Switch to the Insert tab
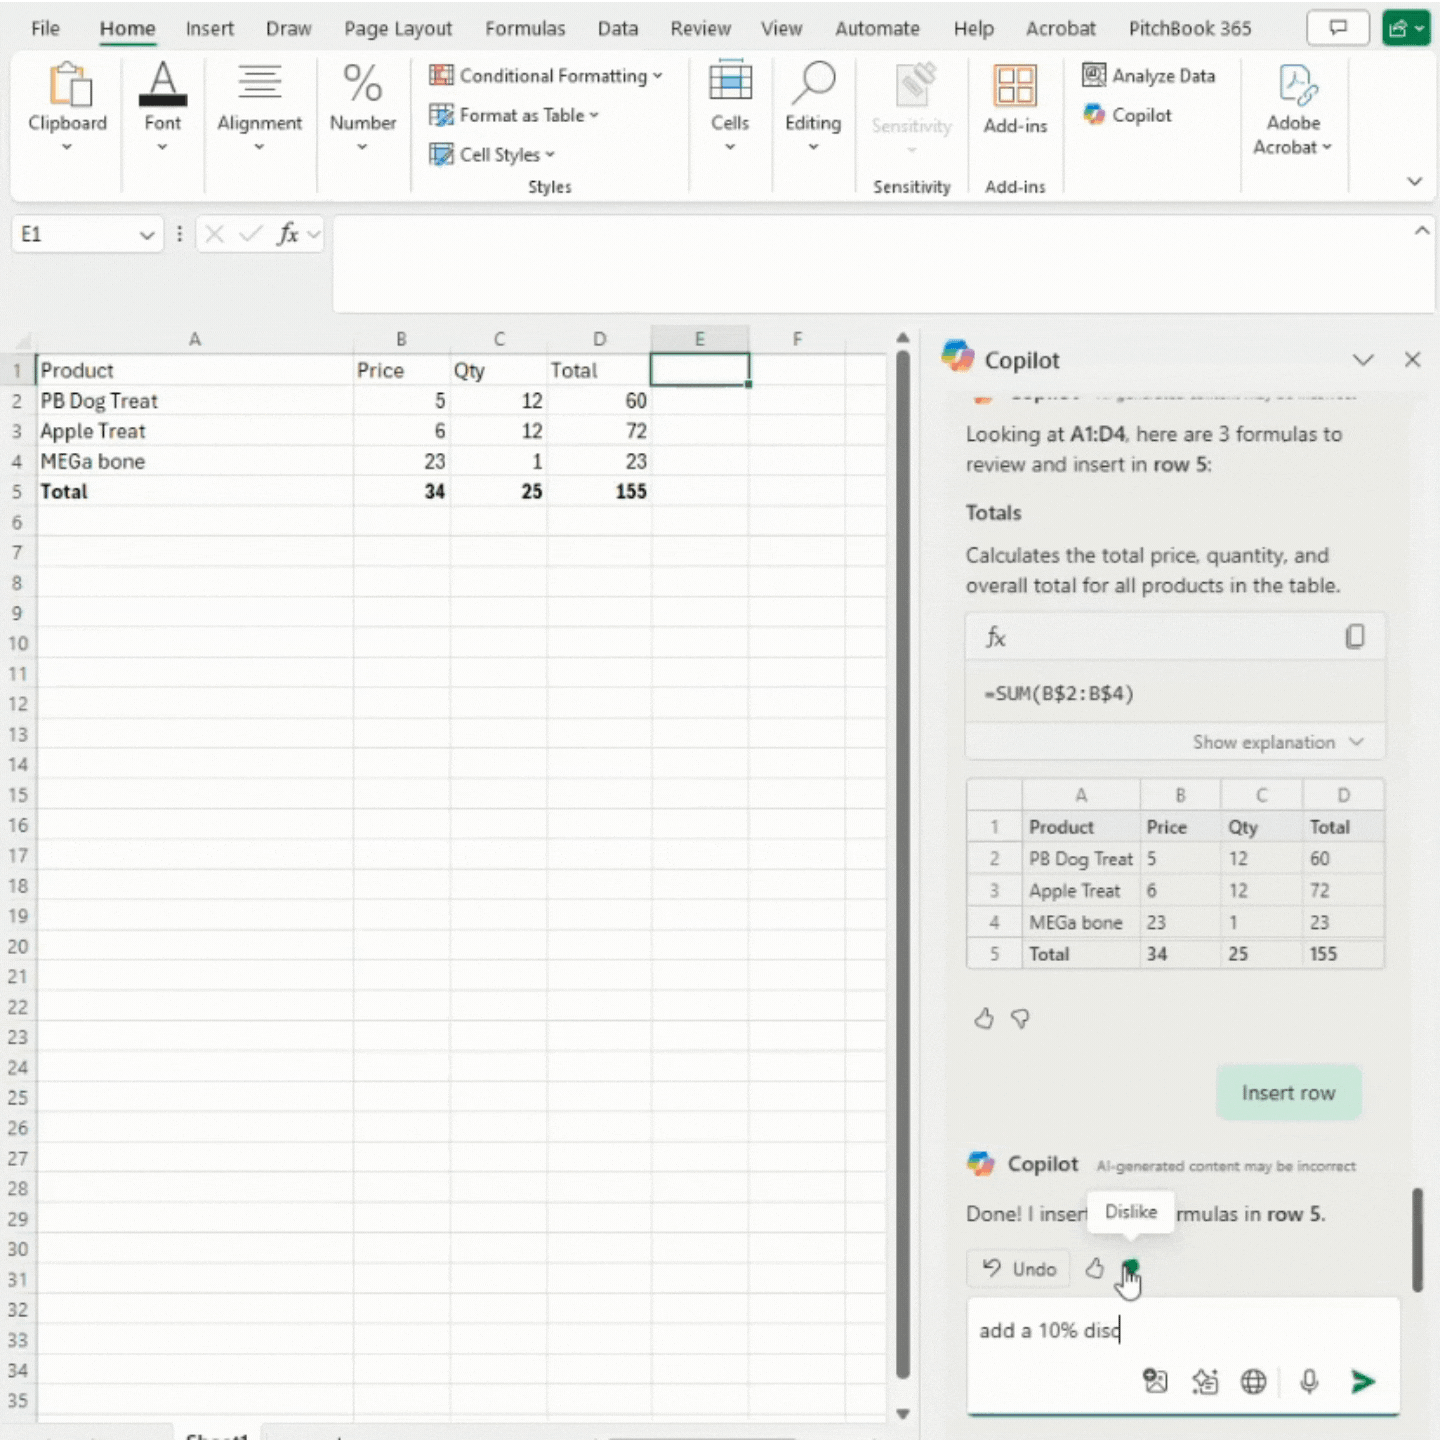Image resolution: width=1440 pixels, height=1440 pixels. click(209, 28)
